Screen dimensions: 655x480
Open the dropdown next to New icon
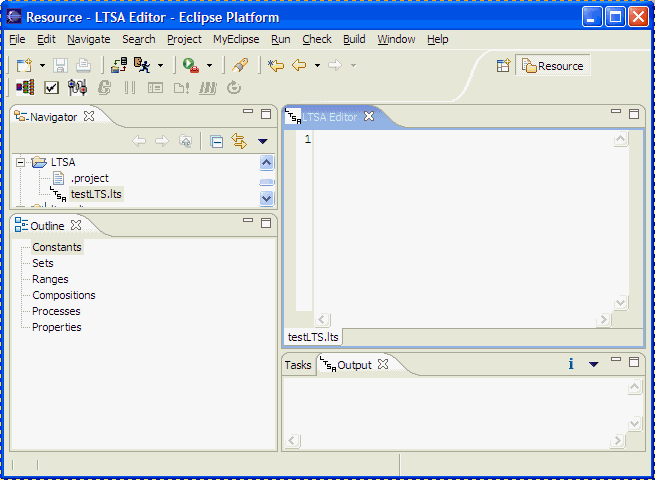coord(42,66)
